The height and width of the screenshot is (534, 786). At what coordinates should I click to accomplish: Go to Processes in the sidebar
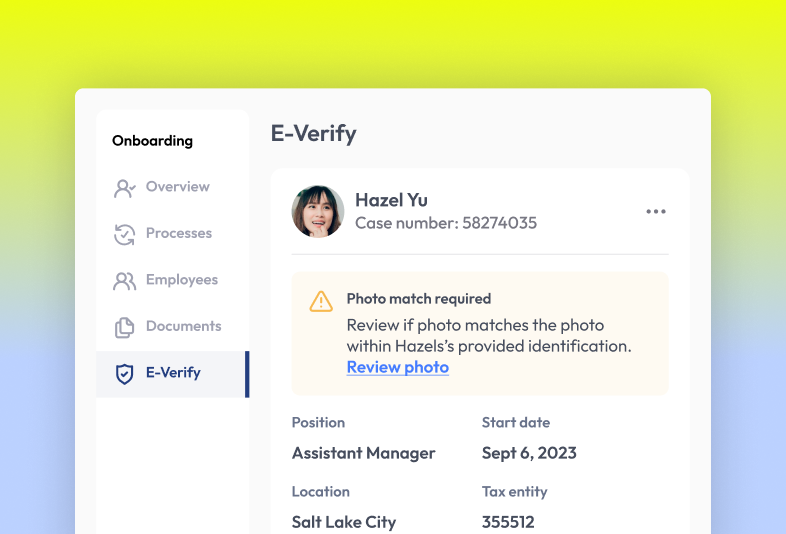point(178,233)
